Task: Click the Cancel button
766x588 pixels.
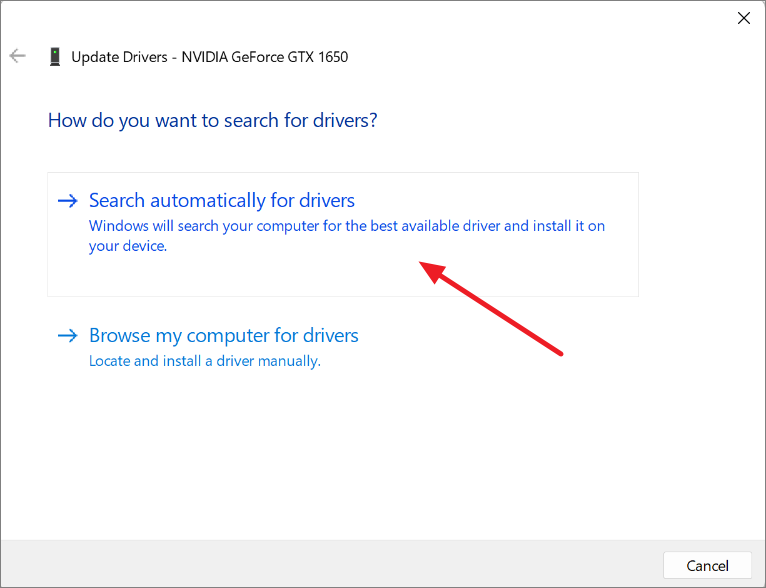Action: (x=707, y=565)
